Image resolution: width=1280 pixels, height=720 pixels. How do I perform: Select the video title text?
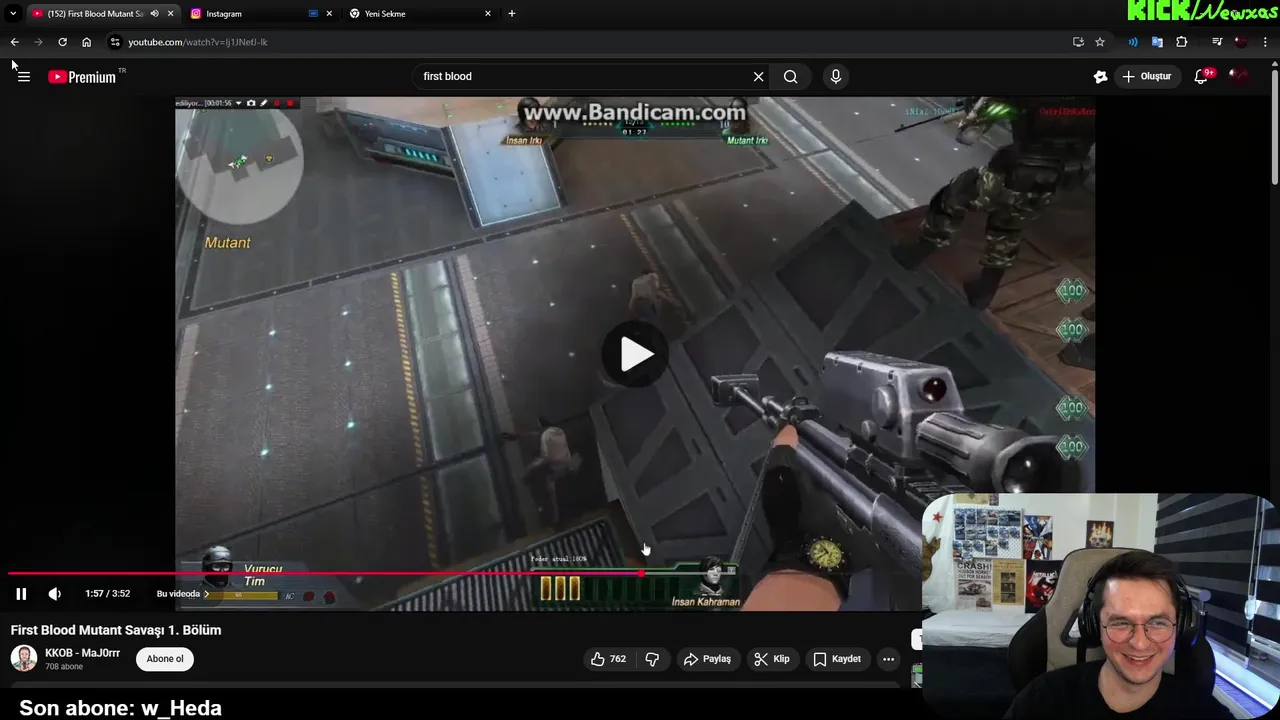point(116,630)
